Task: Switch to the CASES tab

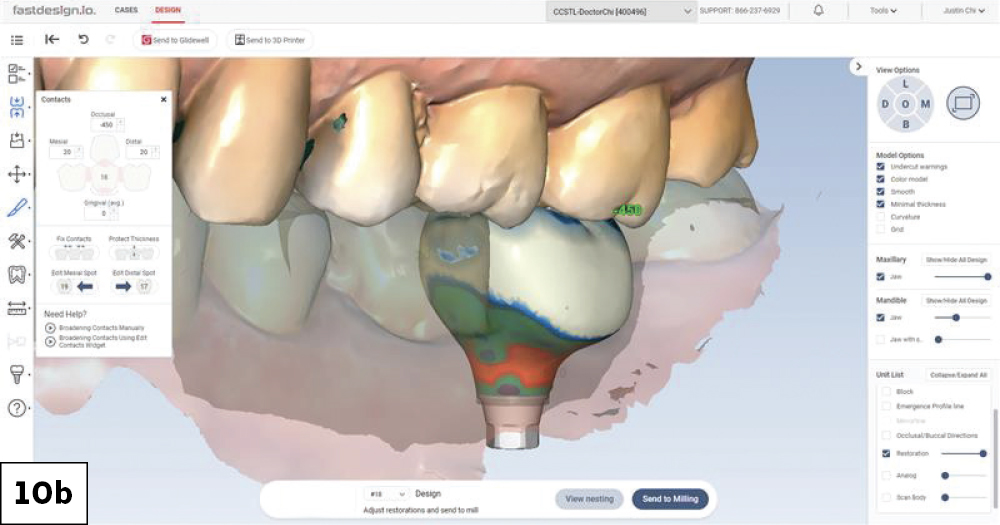Action: pyautogui.click(x=127, y=10)
